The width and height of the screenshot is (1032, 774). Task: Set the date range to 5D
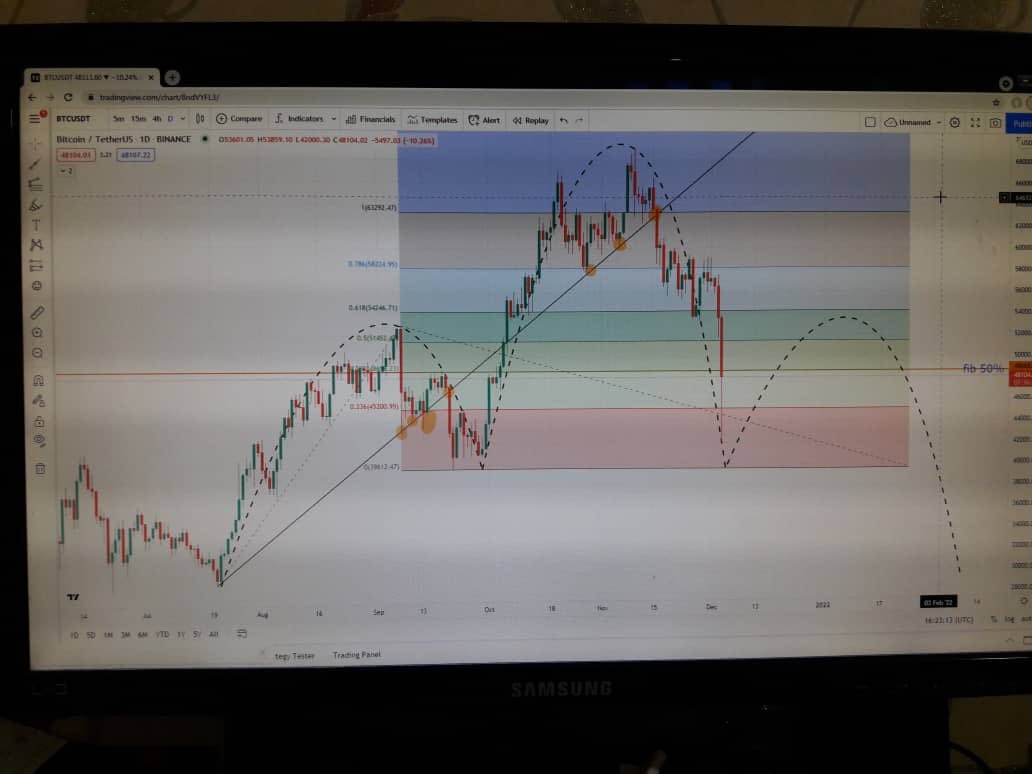click(x=91, y=635)
